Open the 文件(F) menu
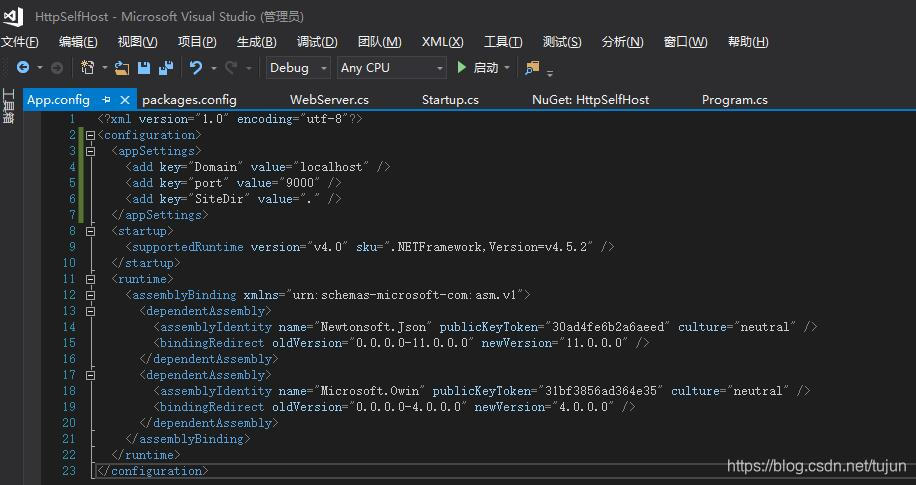916x485 pixels. point(19,42)
